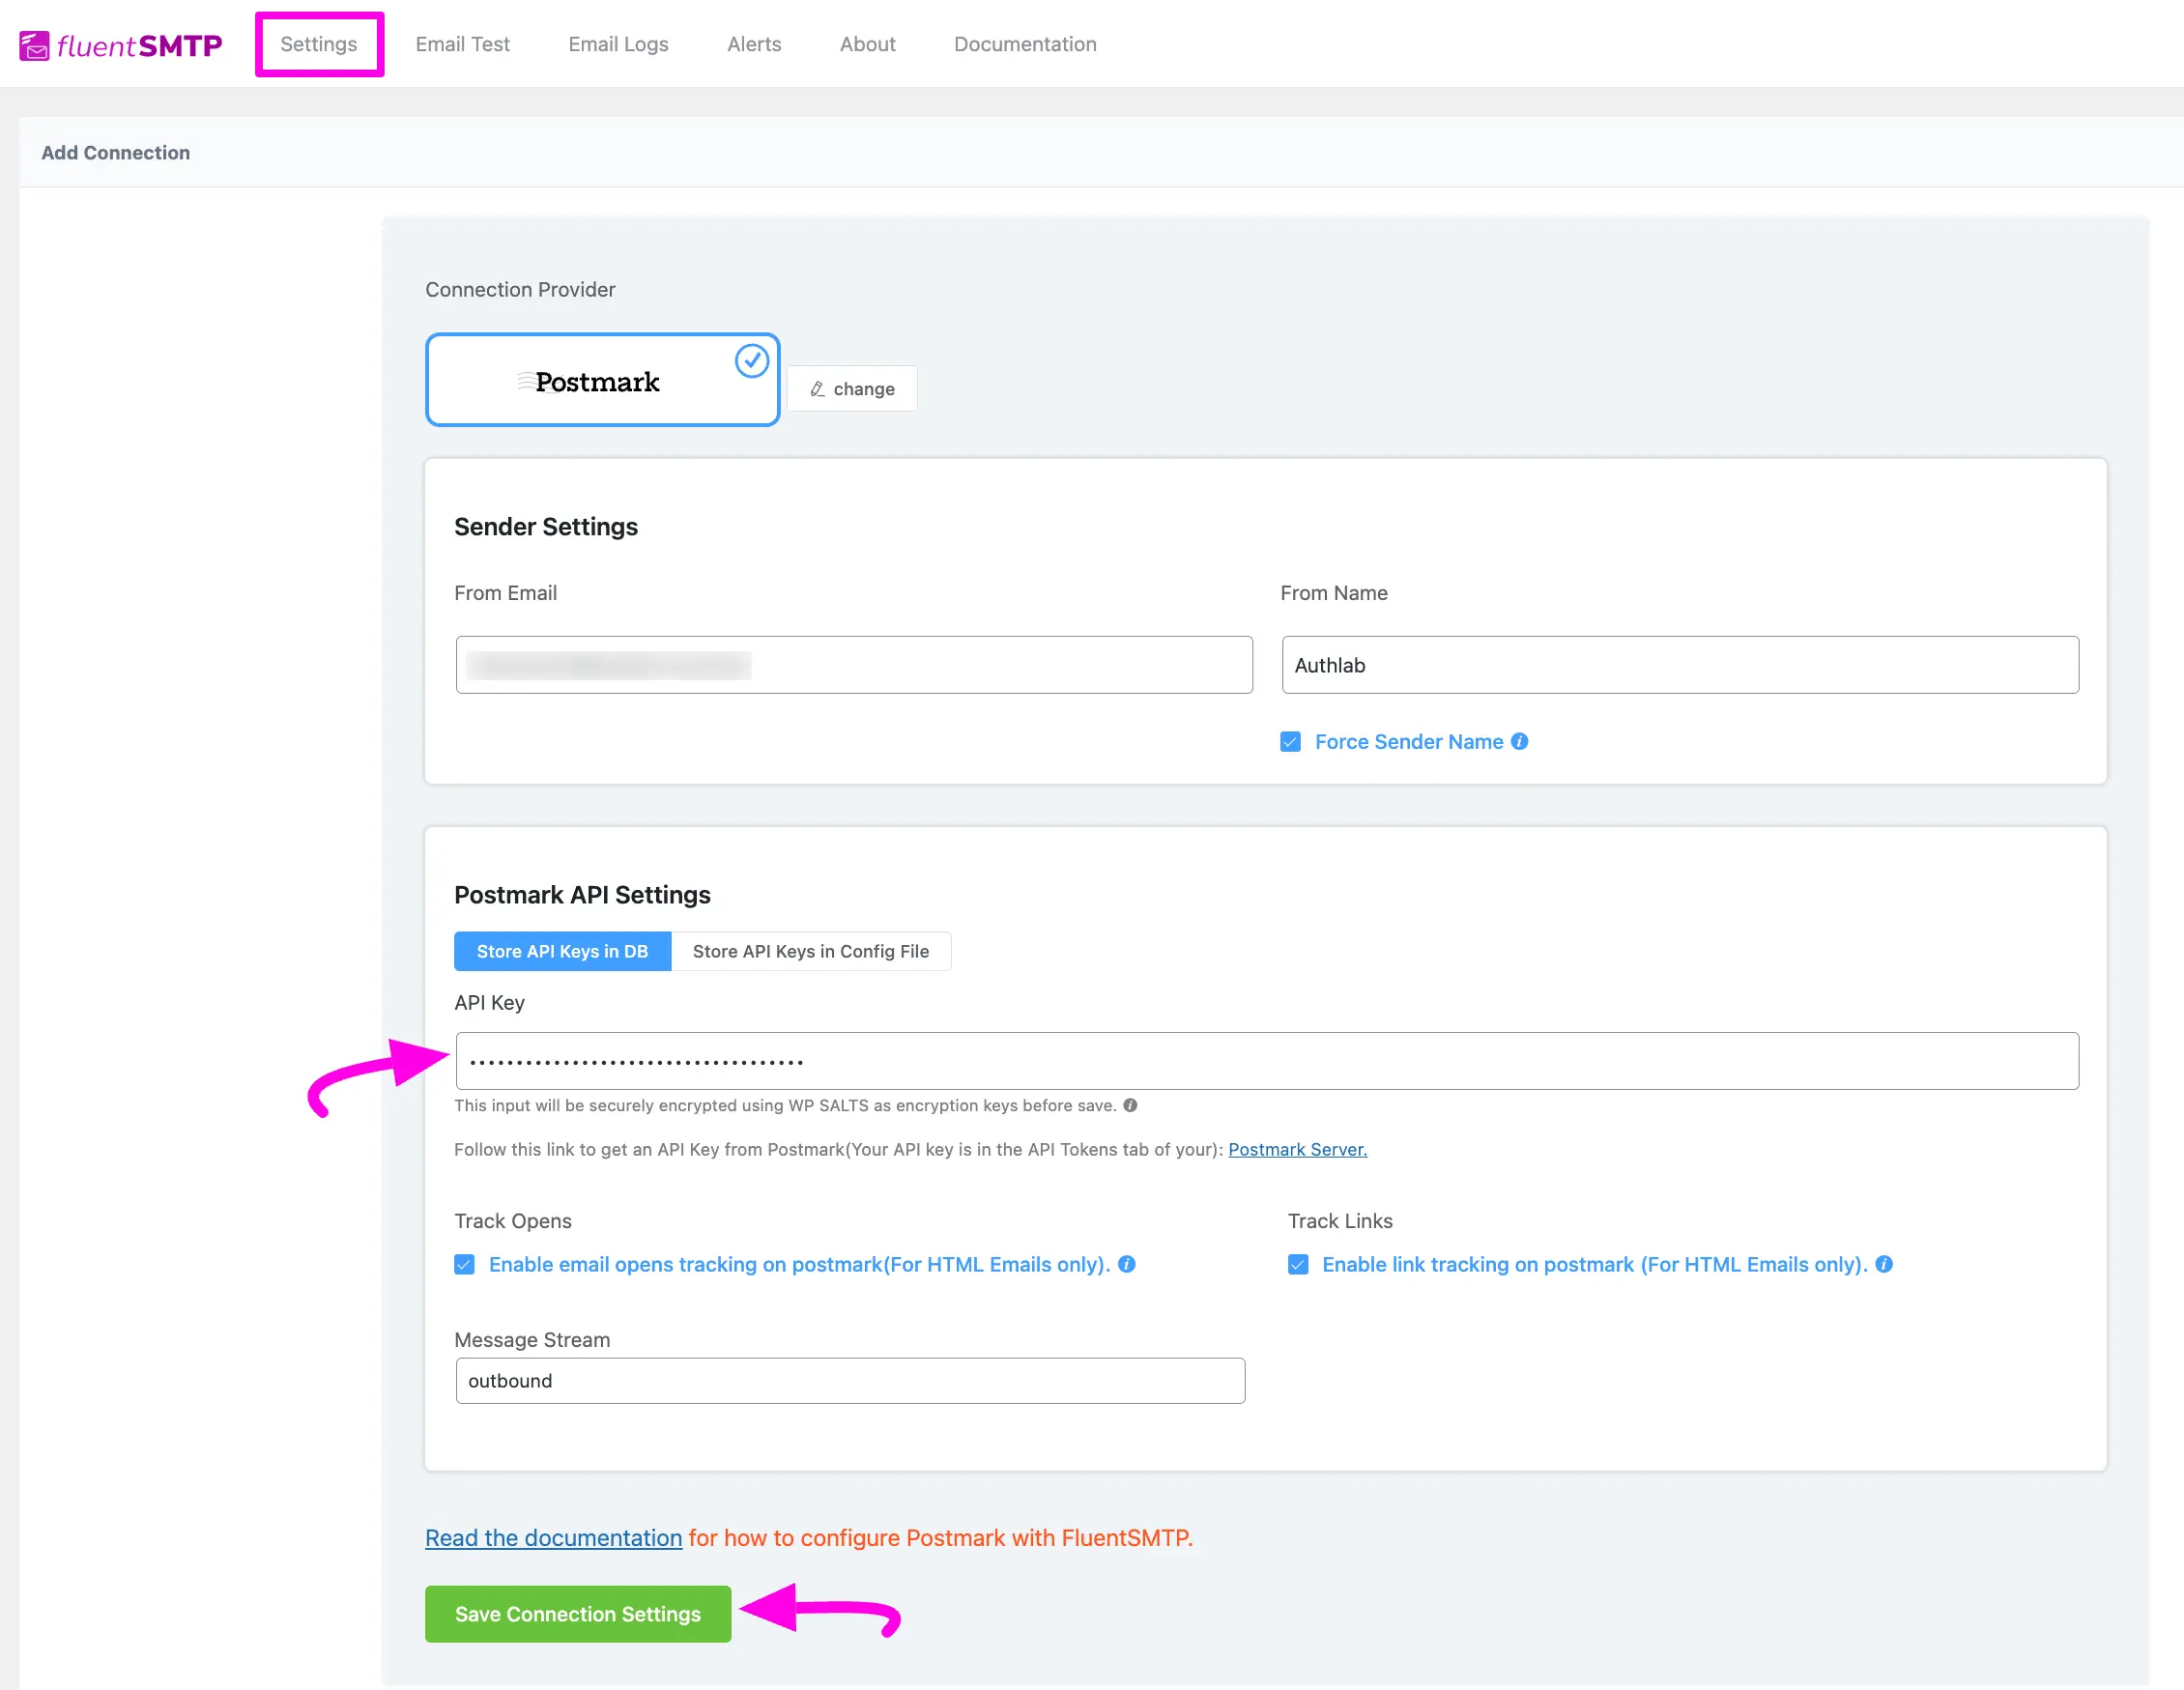Click the change provider button

[852, 389]
